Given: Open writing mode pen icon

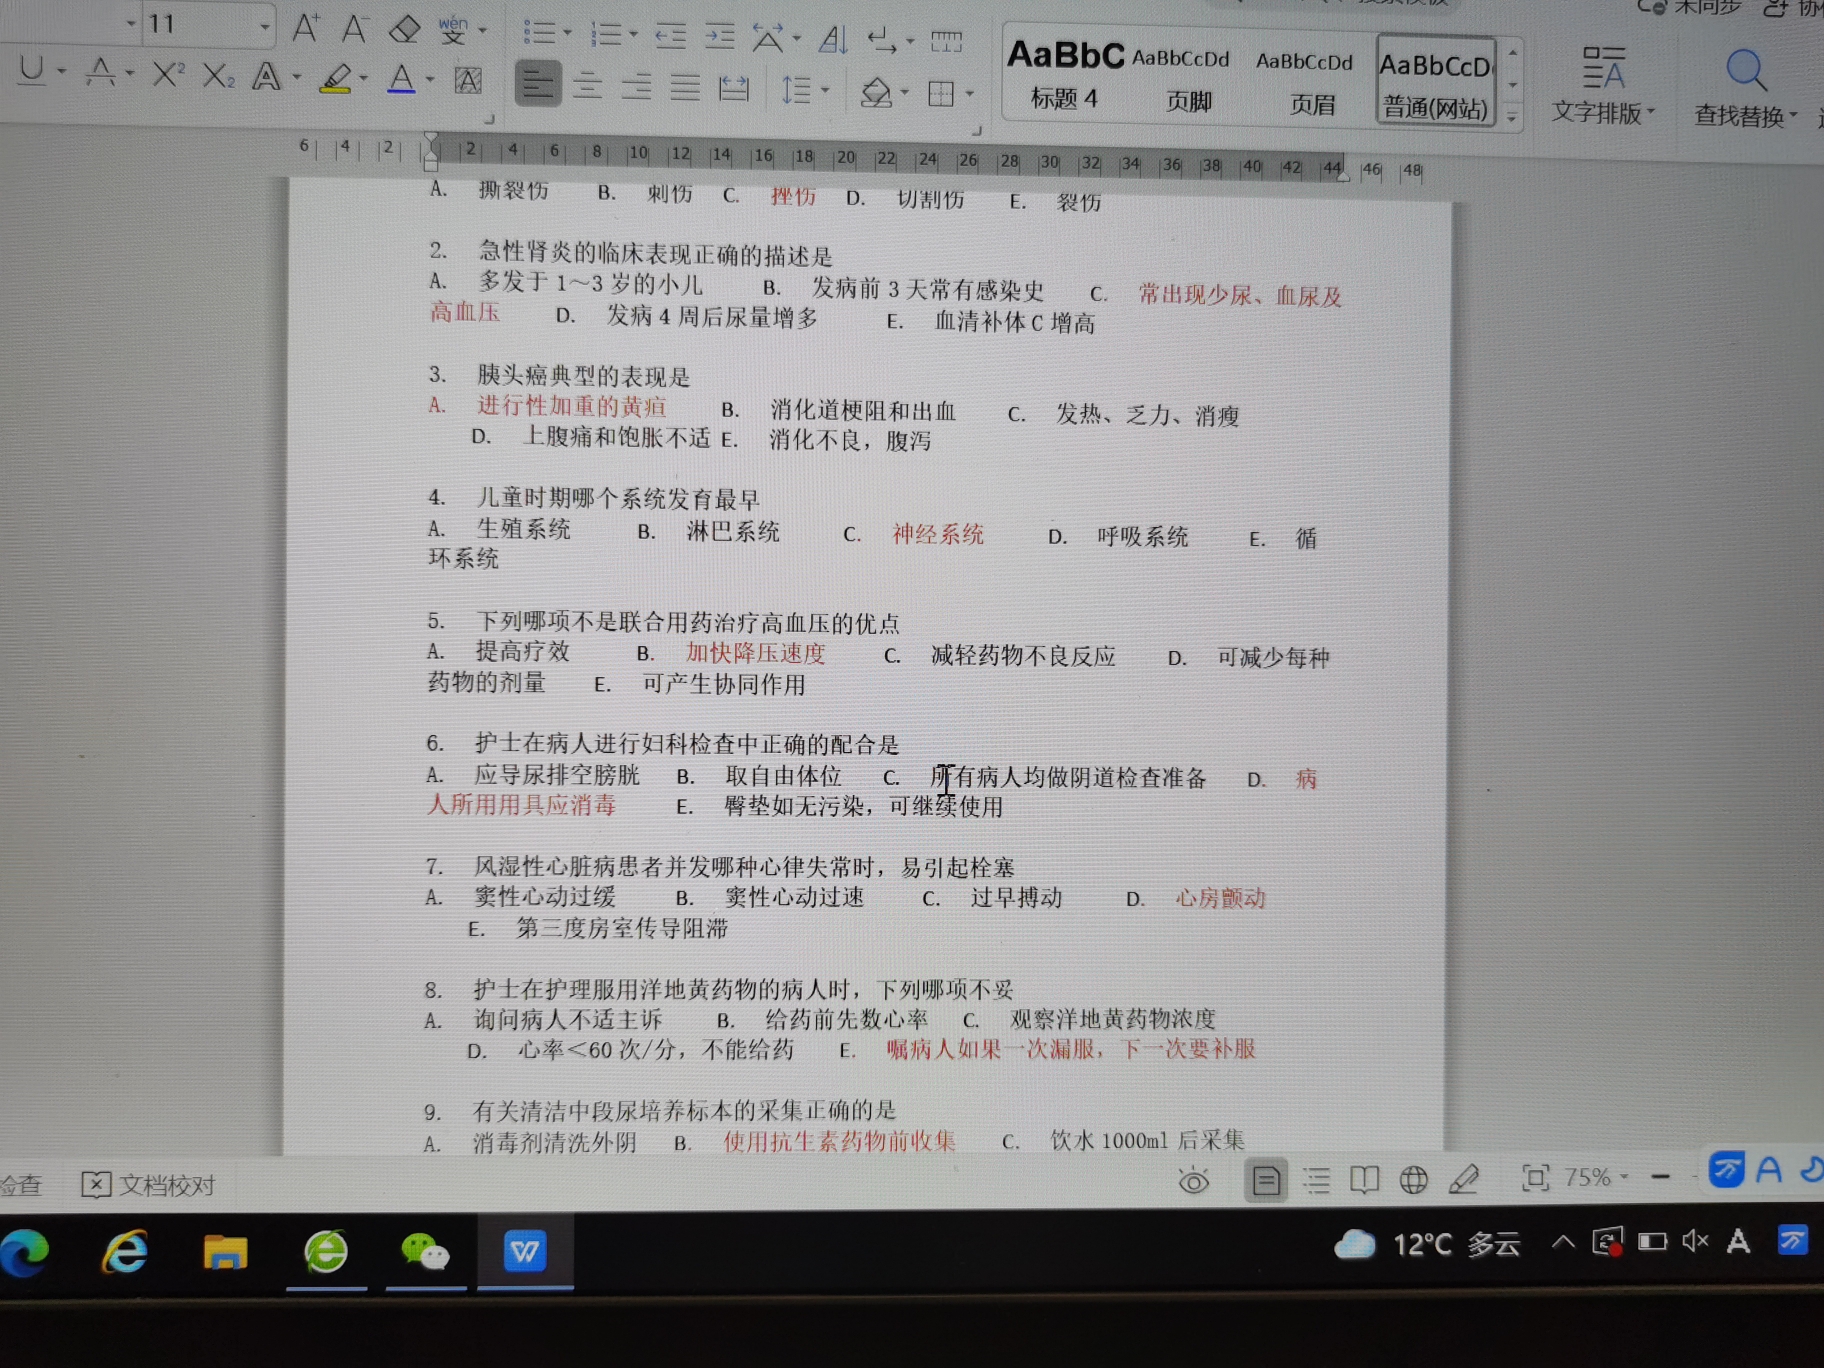Looking at the screenshot, I should [1464, 1179].
